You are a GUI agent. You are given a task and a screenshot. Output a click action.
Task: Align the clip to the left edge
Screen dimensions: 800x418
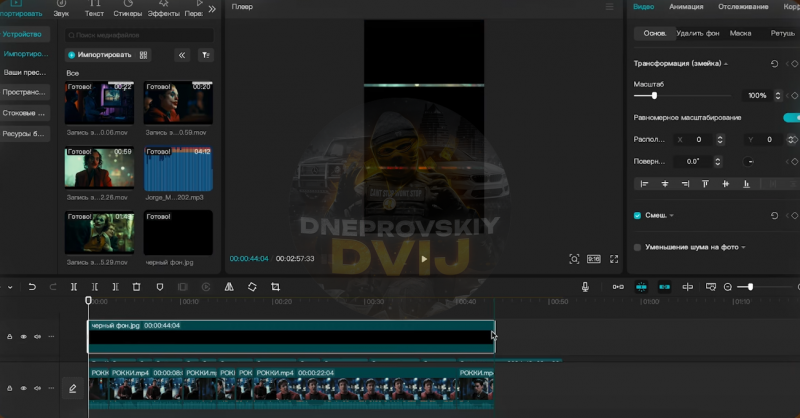[x=644, y=184]
